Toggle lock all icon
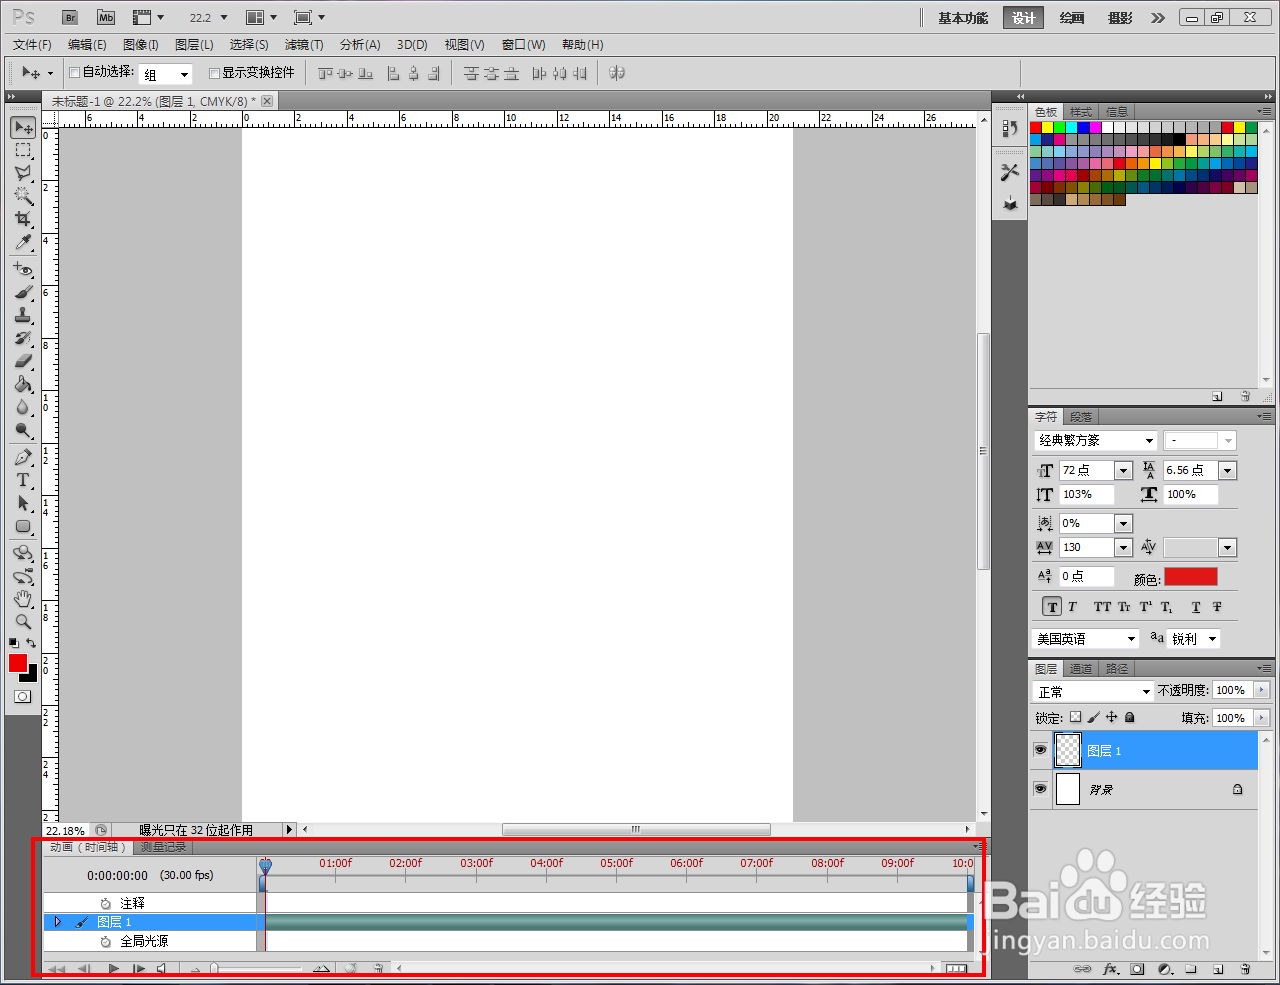The height and width of the screenshot is (985, 1280). point(1129,717)
